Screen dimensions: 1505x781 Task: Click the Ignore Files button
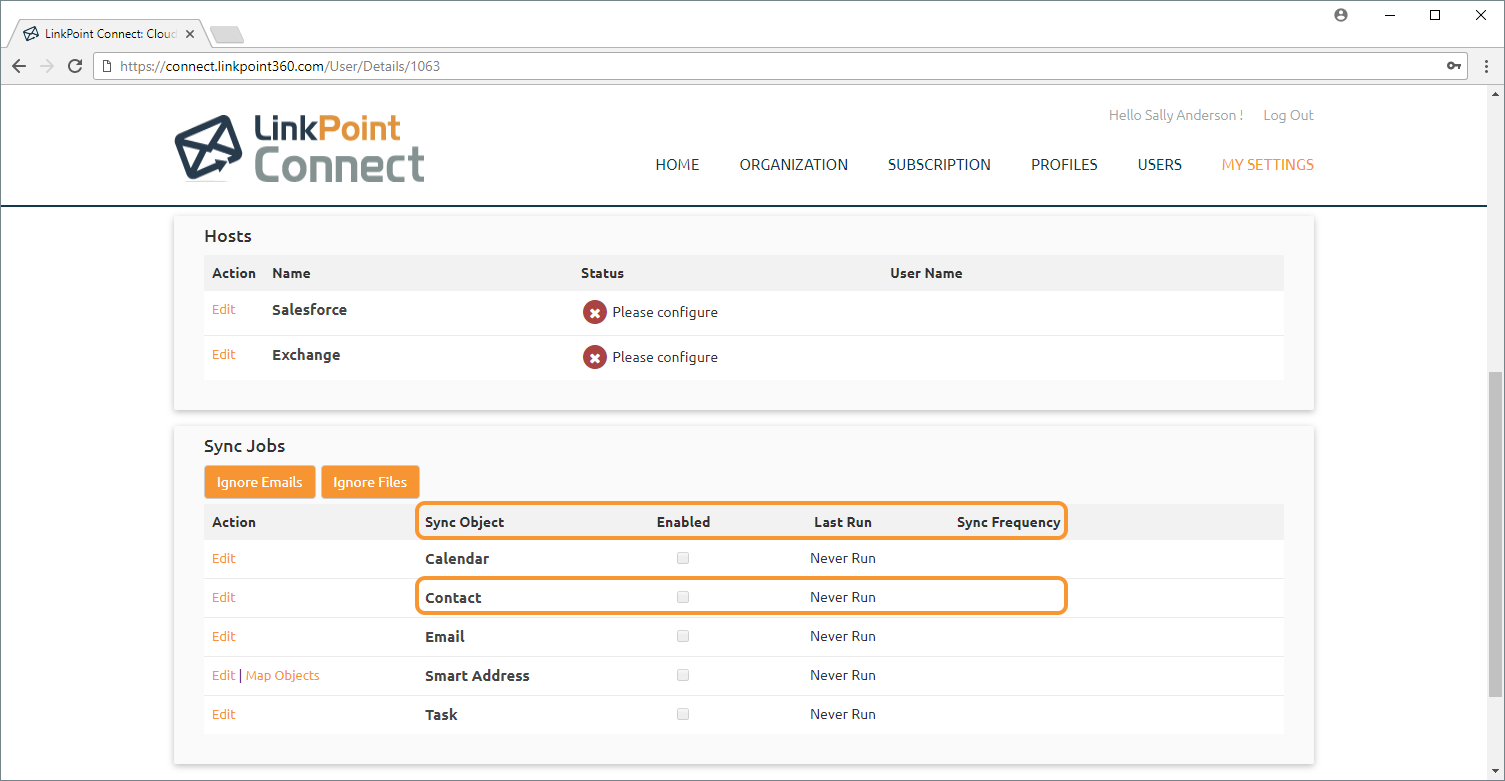pyautogui.click(x=370, y=482)
